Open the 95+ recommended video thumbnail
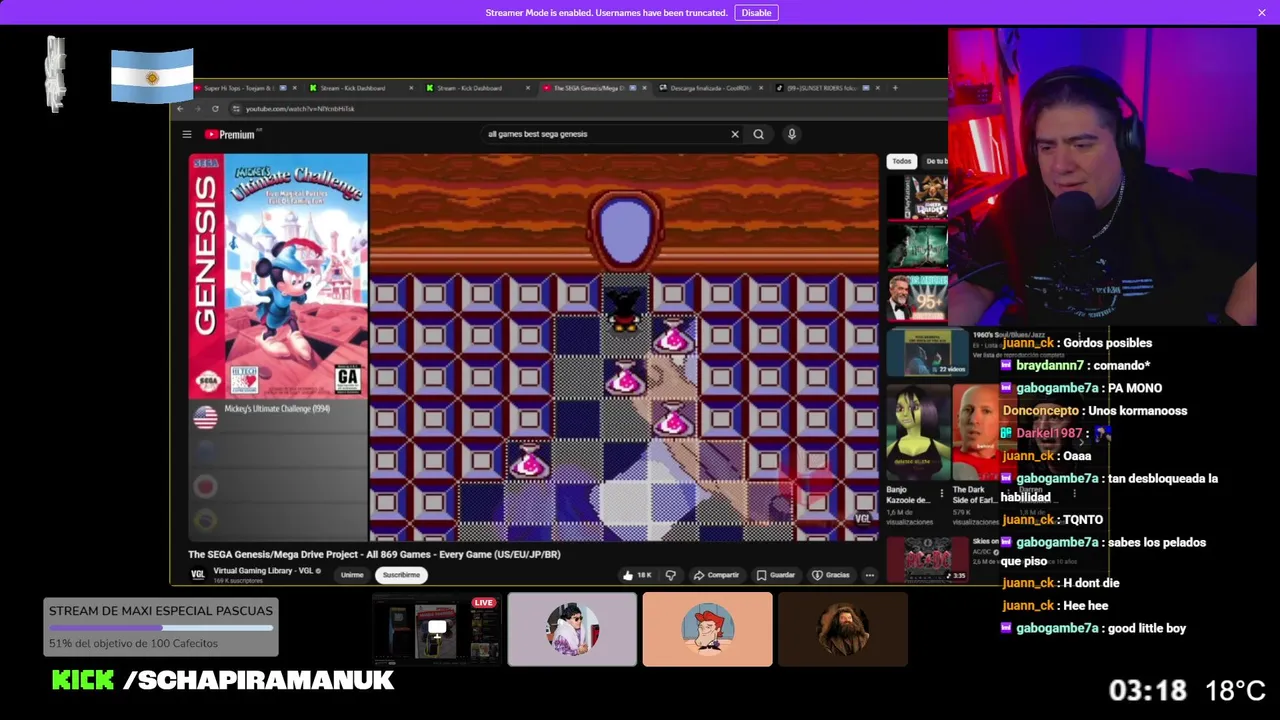This screenshot has height=720, width=1280. pos(917,298)
